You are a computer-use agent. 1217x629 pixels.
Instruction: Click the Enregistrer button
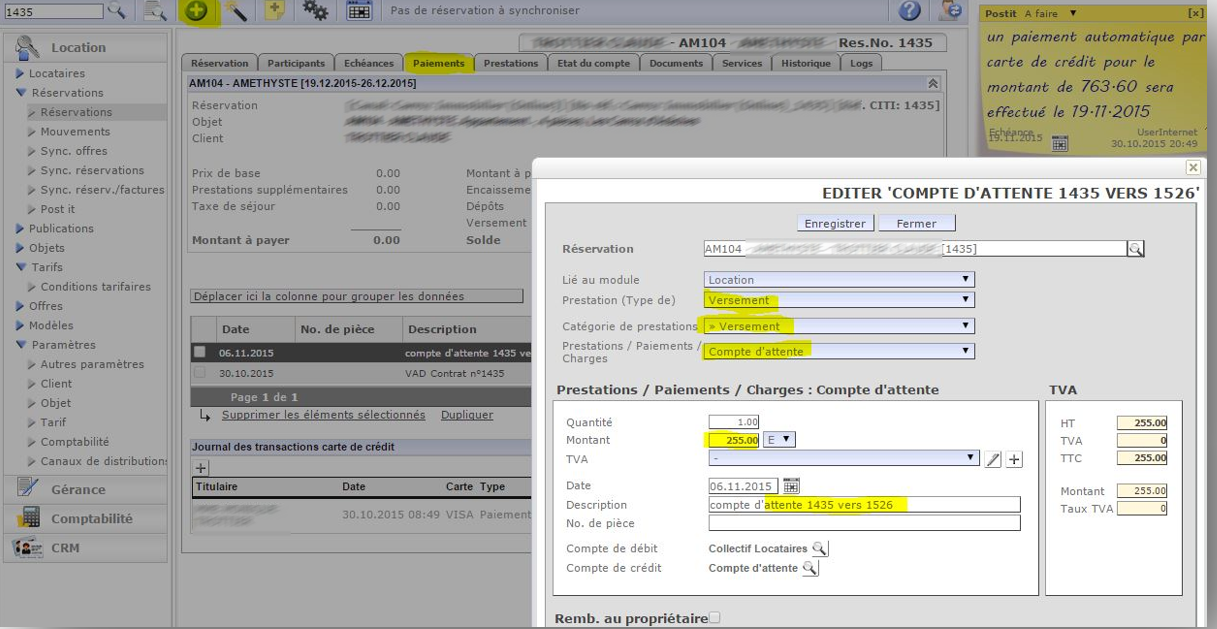click(x=835, y=223)
